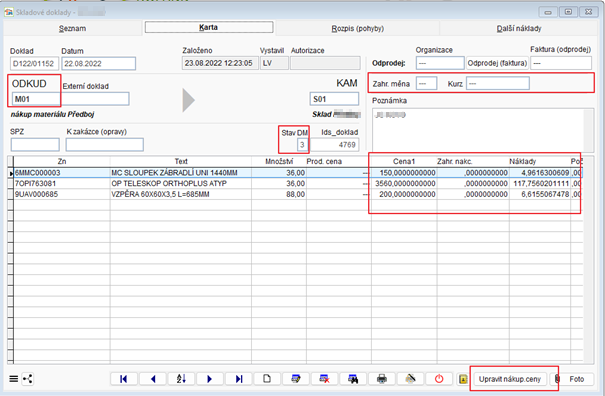Go to next record arrow
This screenshot has height=396, width=605.
[x=210, y=379]
